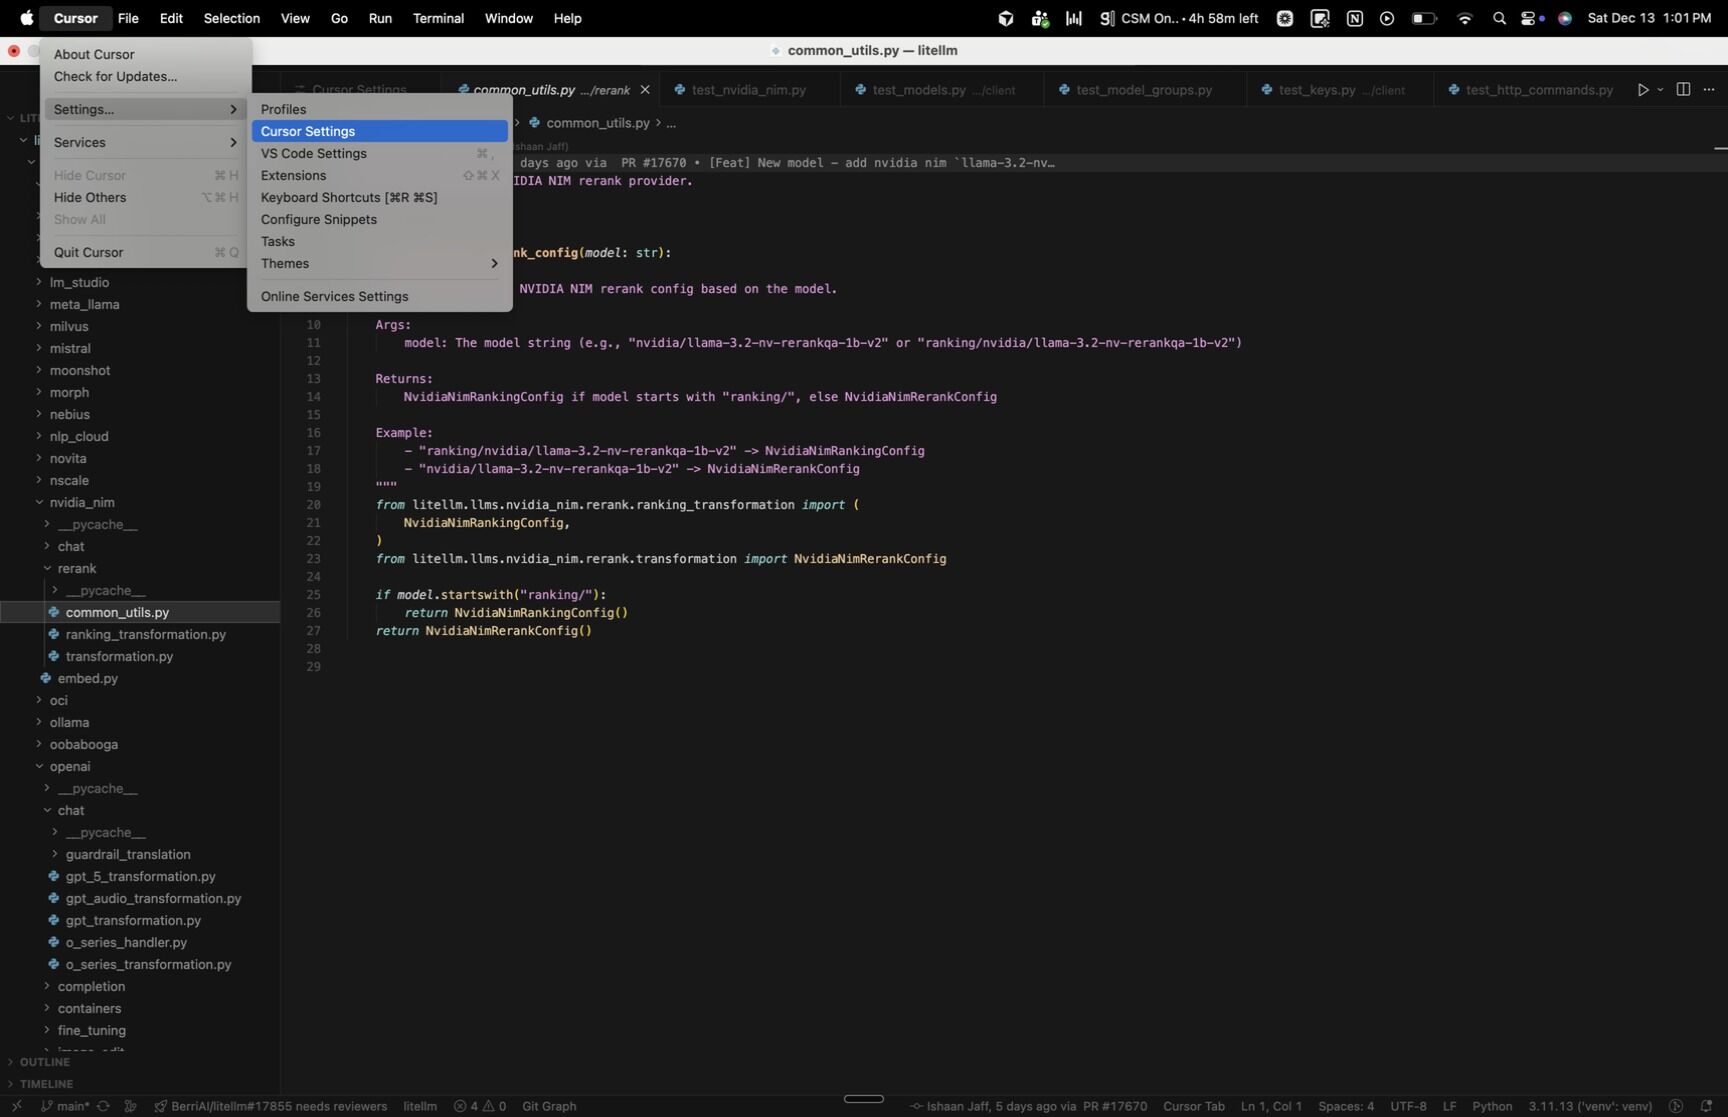
Task: Click the Run Python File play icon
Action: [x=1642, y=90]
